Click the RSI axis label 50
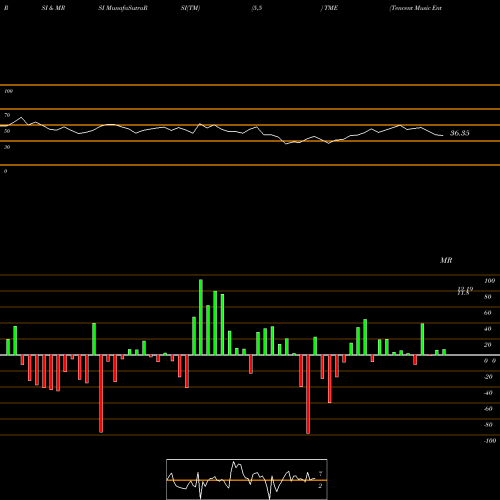500x500 pixels. point(7,131)
